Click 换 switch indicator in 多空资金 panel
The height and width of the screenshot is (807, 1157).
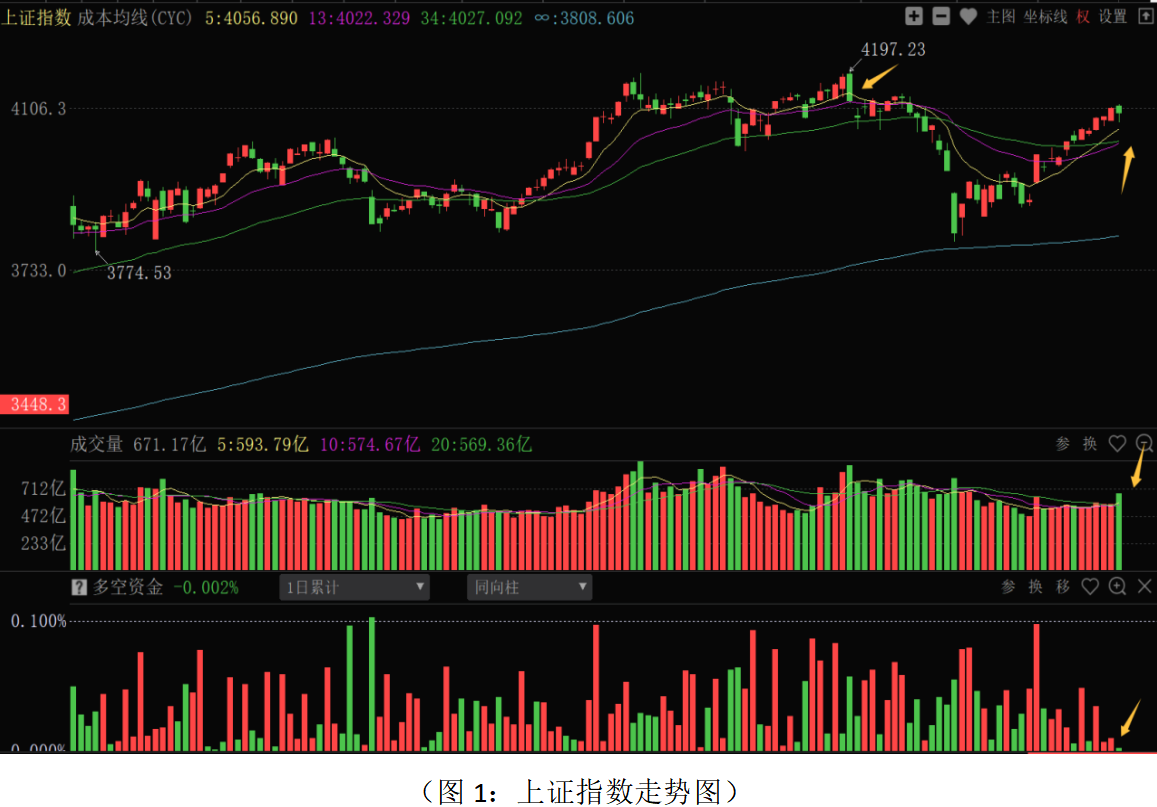[x=1036, y=587]
